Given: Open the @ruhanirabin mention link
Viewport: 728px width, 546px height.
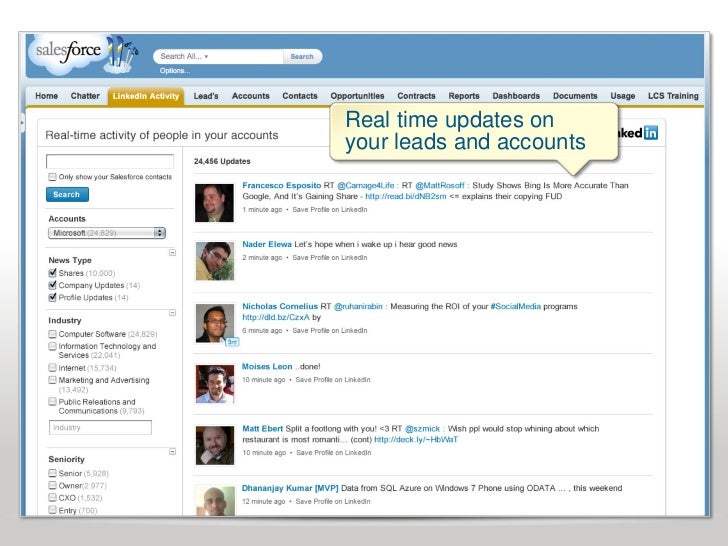Looking at the screenshot, I should [358, 306].
